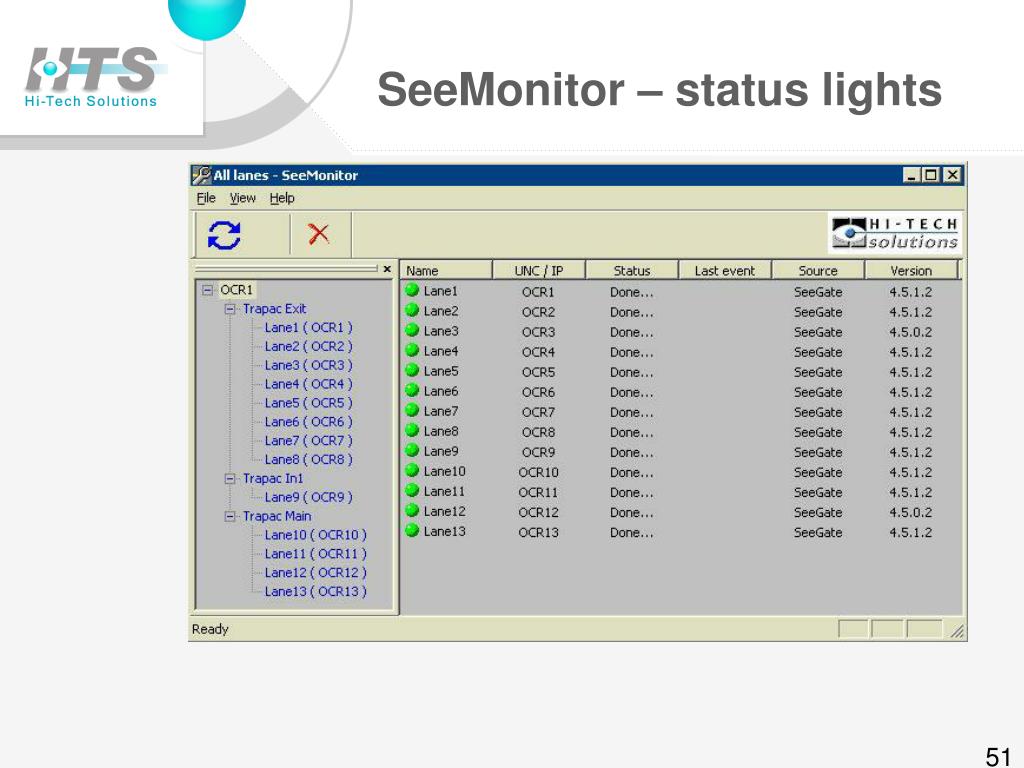The width and height of the screenshot is (1024, 768).
Task: Click the green status light for Lane1
Action: (x=412, y=290)
